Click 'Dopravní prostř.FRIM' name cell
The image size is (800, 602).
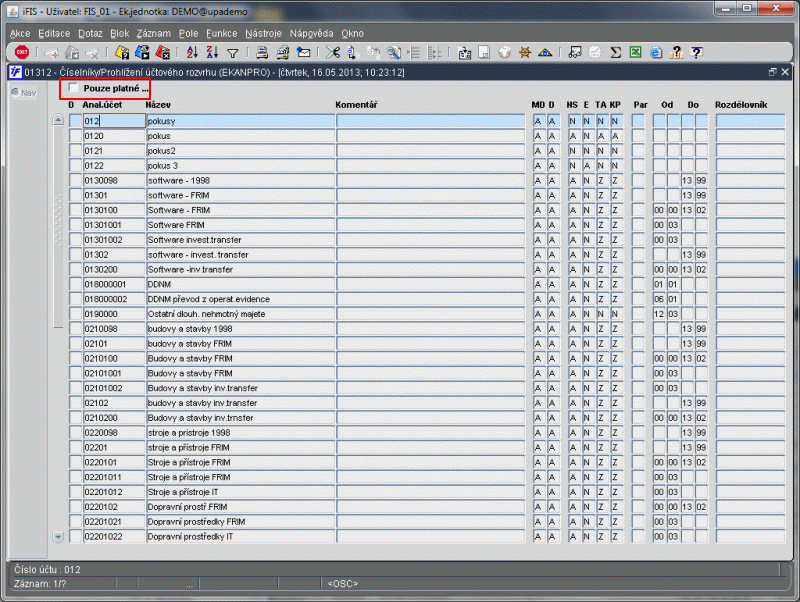coord(240,507)
